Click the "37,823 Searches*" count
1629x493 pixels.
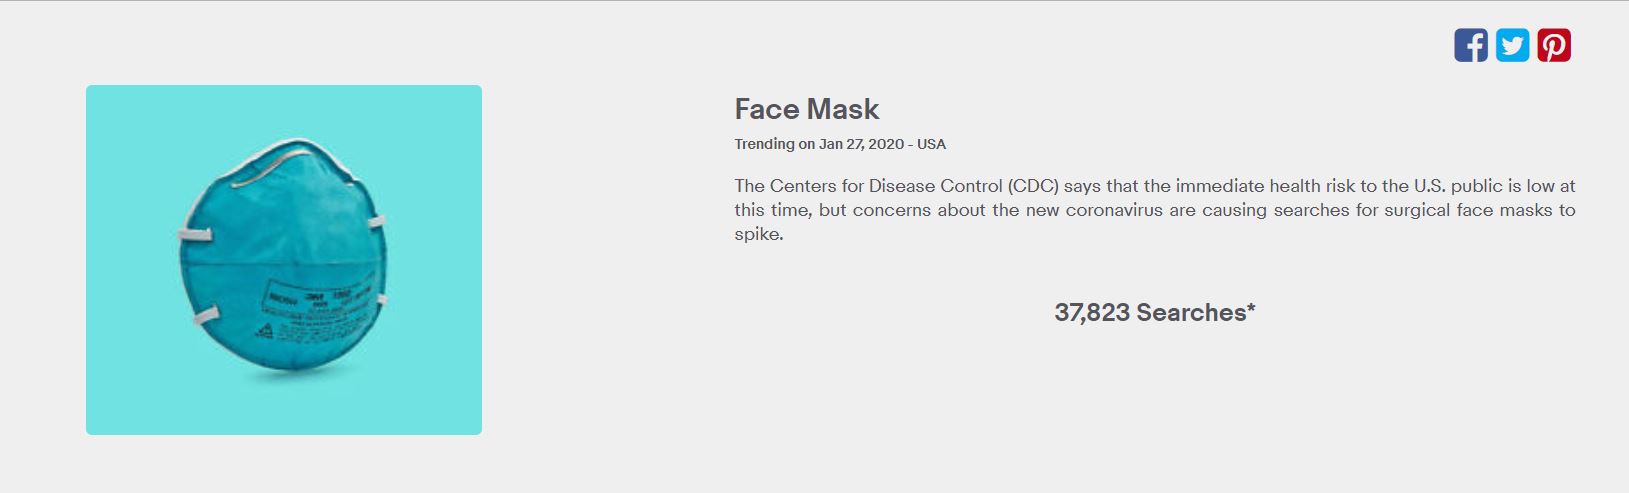point(1154,313)
